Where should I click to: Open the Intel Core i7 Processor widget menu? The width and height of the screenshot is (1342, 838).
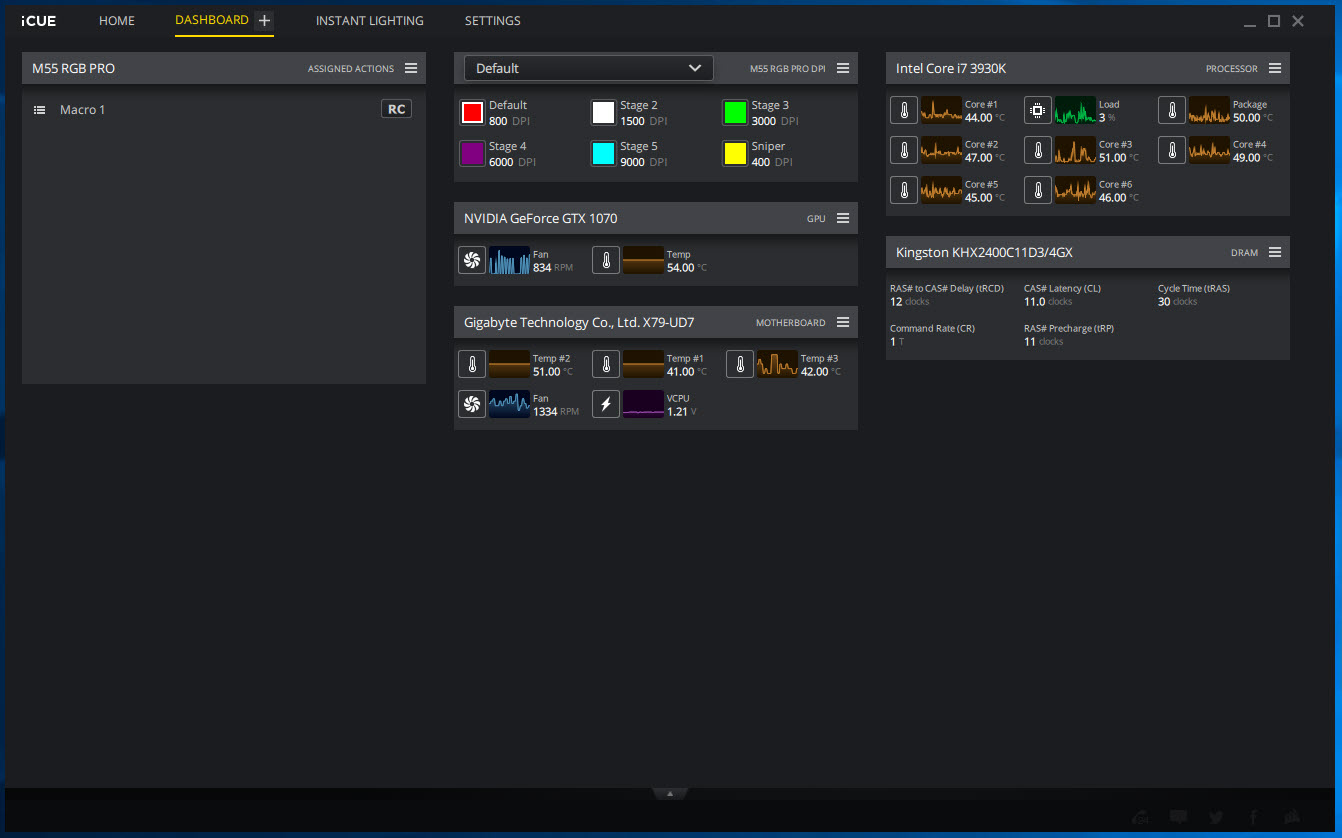click(1275, 68)
